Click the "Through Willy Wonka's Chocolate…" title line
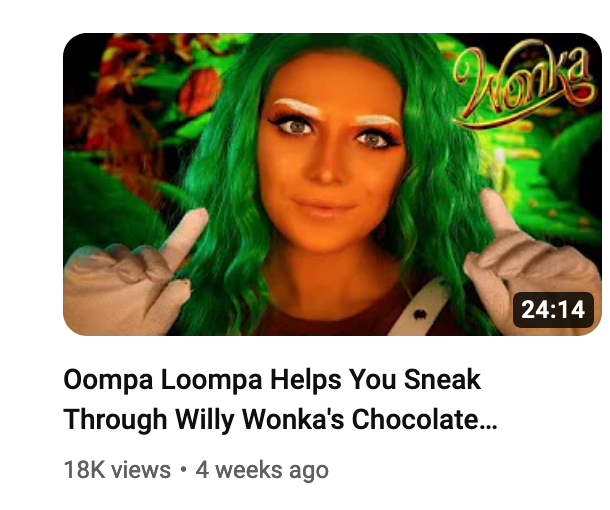This screenshot has width=610, height=510. [280, 420]
